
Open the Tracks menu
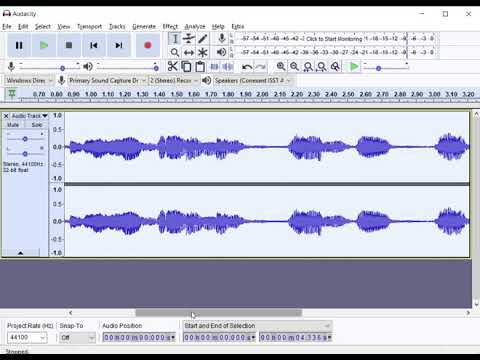pyautogui.click(x=117, y=26)
